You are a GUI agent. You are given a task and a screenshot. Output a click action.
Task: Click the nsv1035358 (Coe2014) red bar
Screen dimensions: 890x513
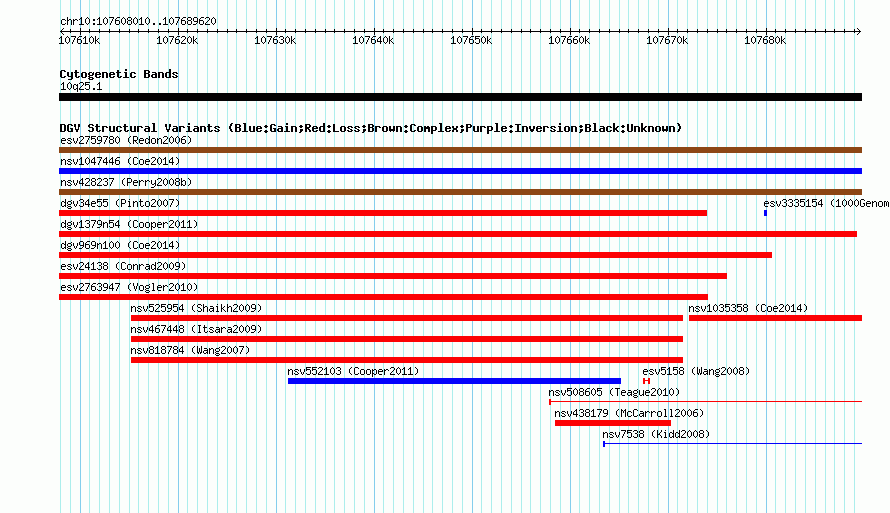tap(775, 318)
